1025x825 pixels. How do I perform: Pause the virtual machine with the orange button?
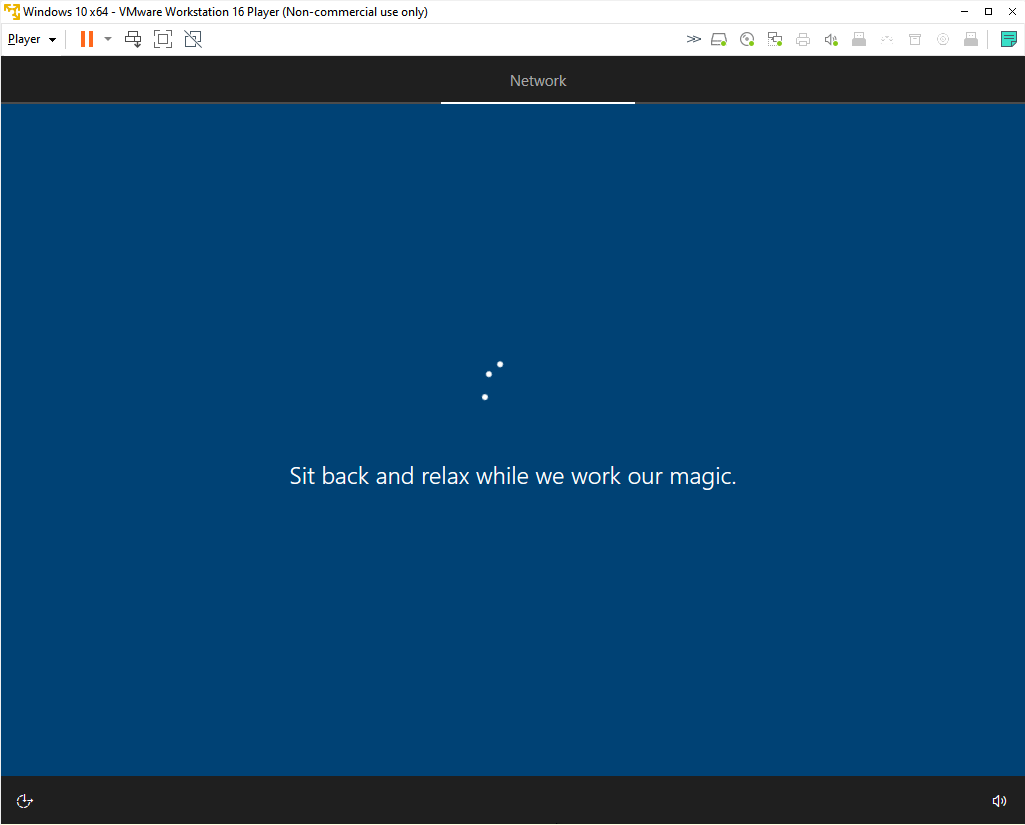coord(87,39)
